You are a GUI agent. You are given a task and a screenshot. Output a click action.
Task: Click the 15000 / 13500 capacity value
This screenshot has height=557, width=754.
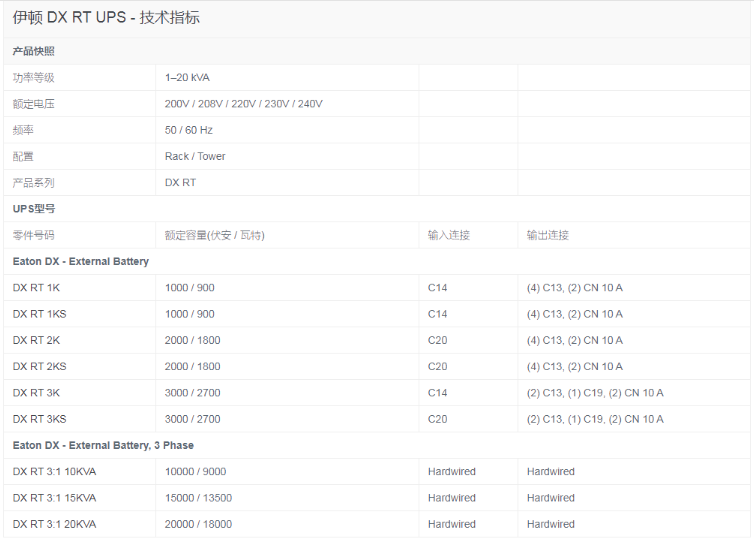tap(198, 498)
